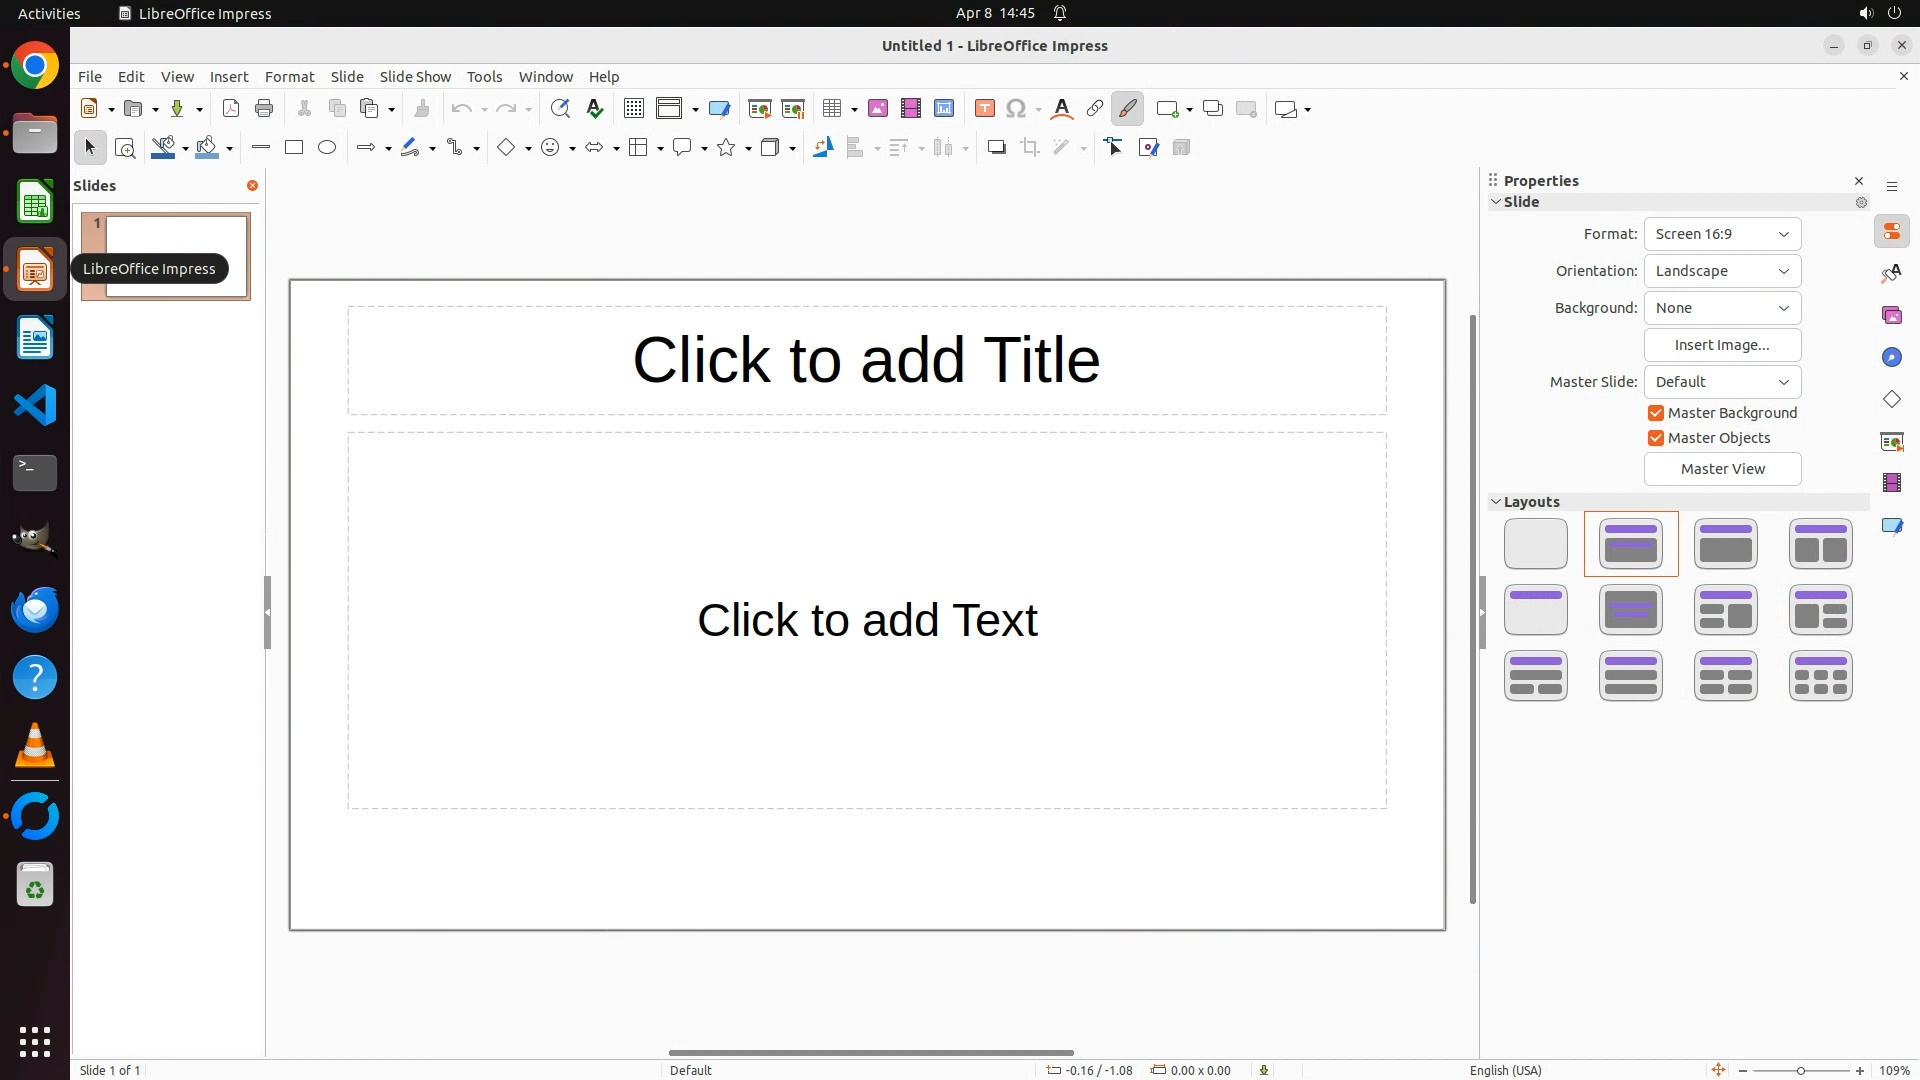Open the Format dropdown showing Screen 16:9
Image resolution: width=1920 pixels, height=1080 pixels.
tap(1722, 234)
